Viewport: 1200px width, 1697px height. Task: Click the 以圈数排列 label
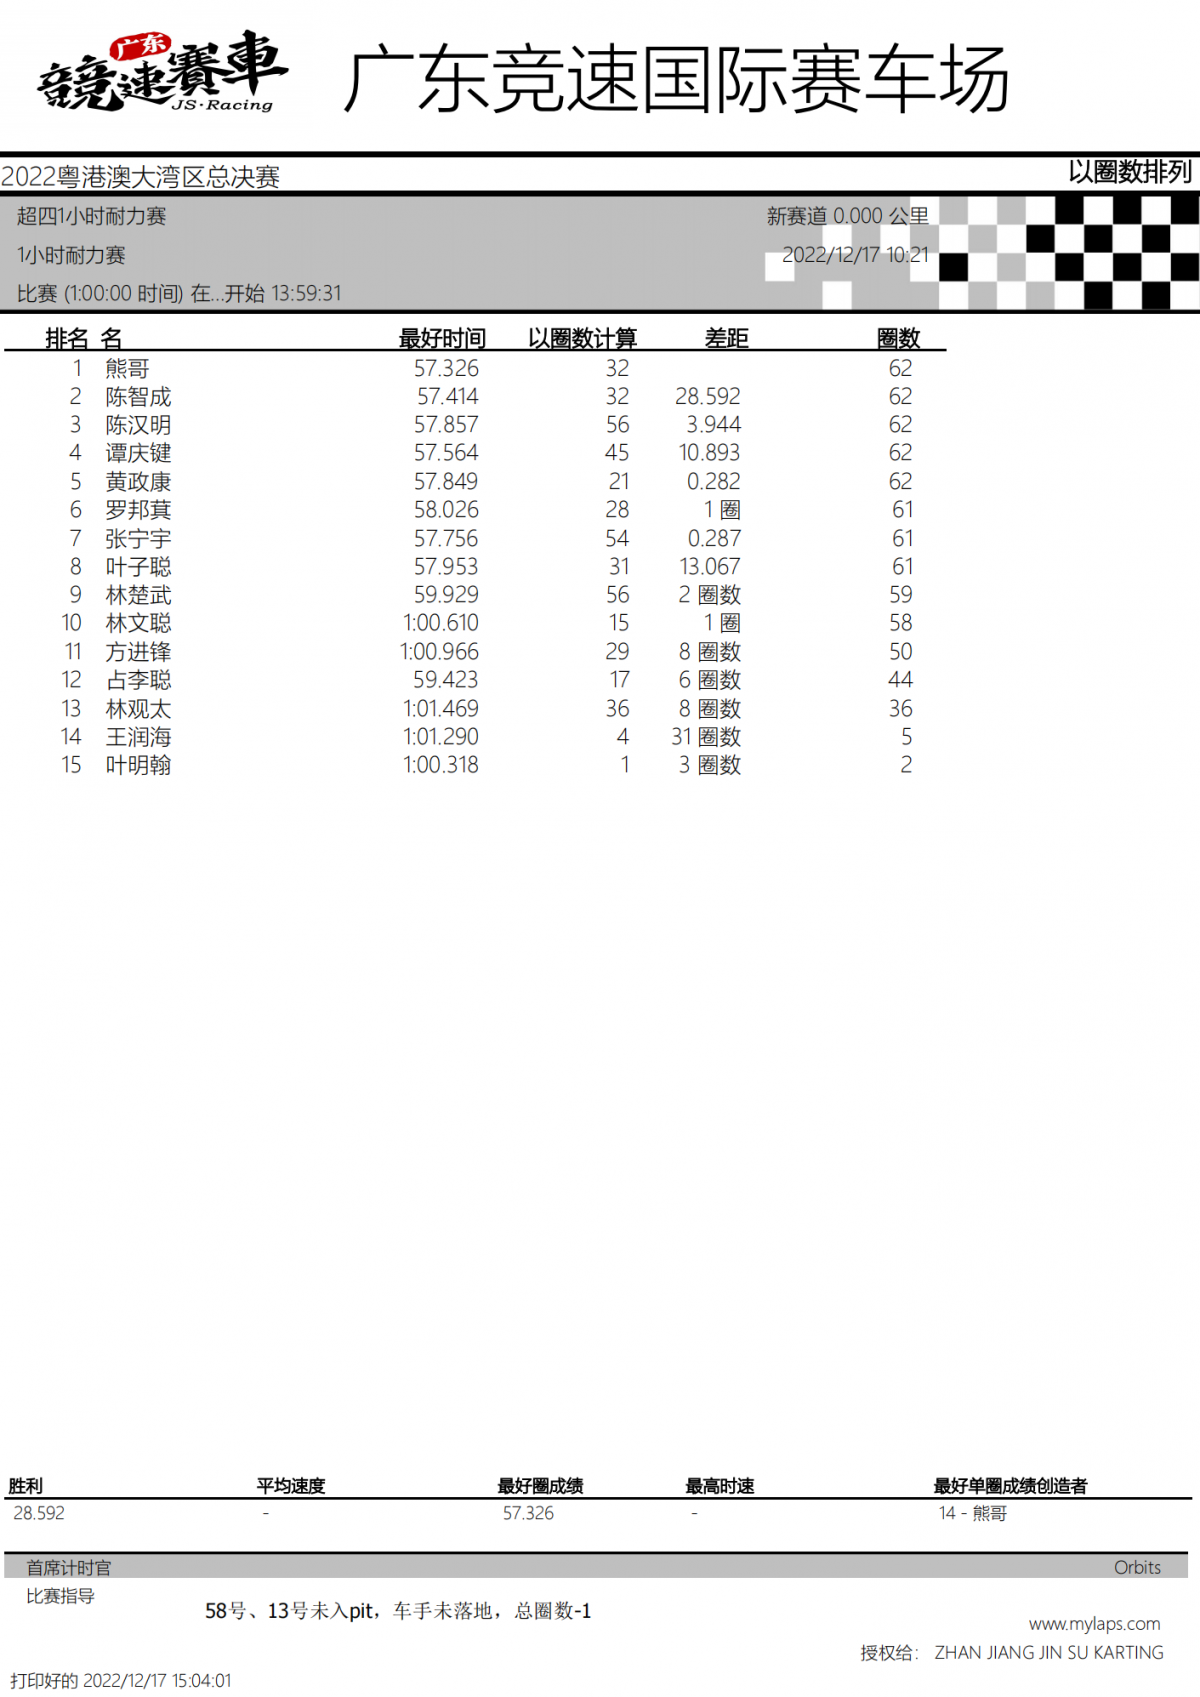1129,172
